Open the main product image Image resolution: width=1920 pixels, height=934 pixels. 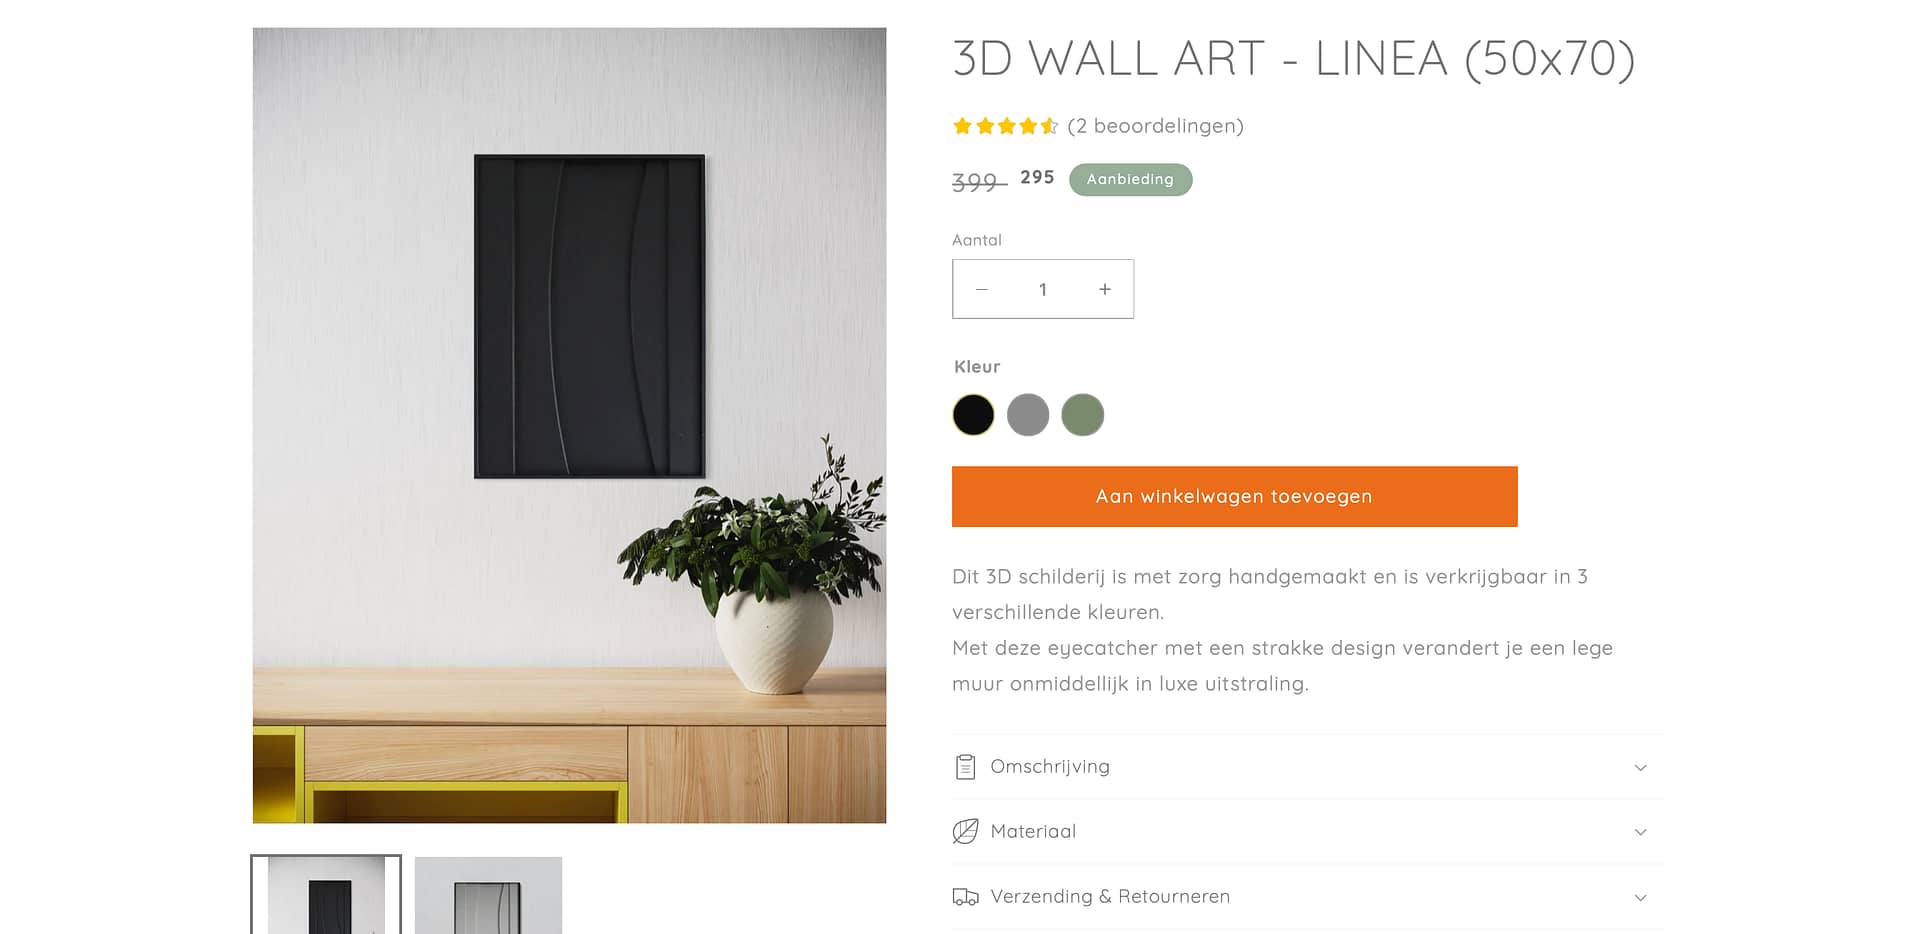pos(569,425)
